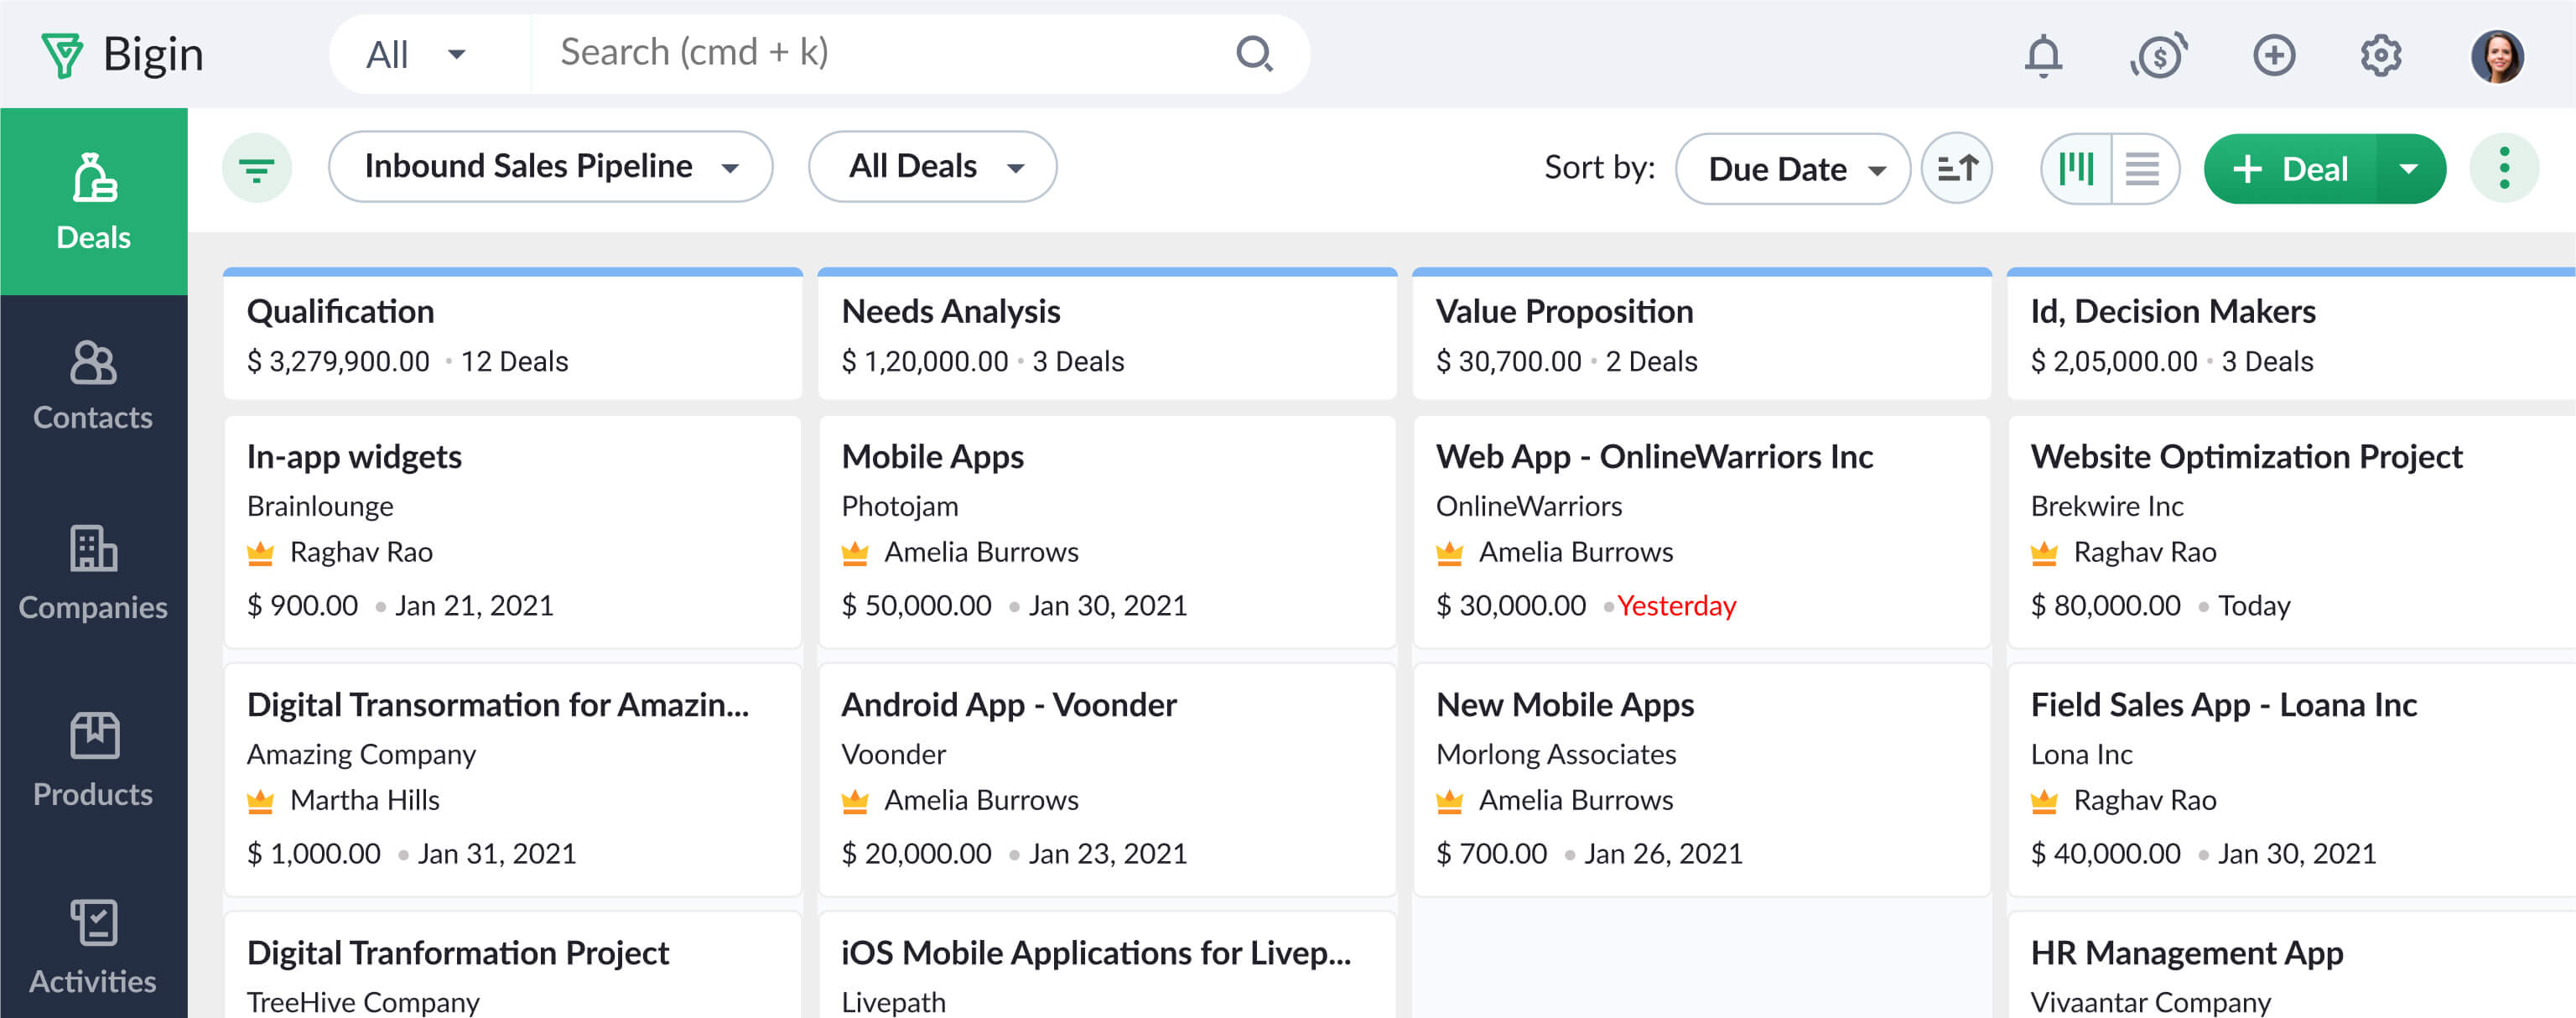This screenshot has height=1018, width=2576.
Task: Open the All Deals filter dropdown
Action: (932, 167)
